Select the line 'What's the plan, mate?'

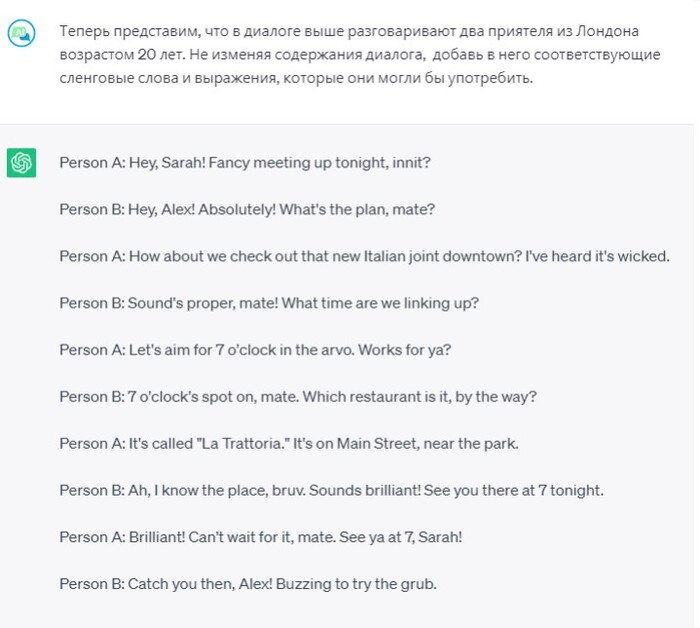(x=247, y=209)
